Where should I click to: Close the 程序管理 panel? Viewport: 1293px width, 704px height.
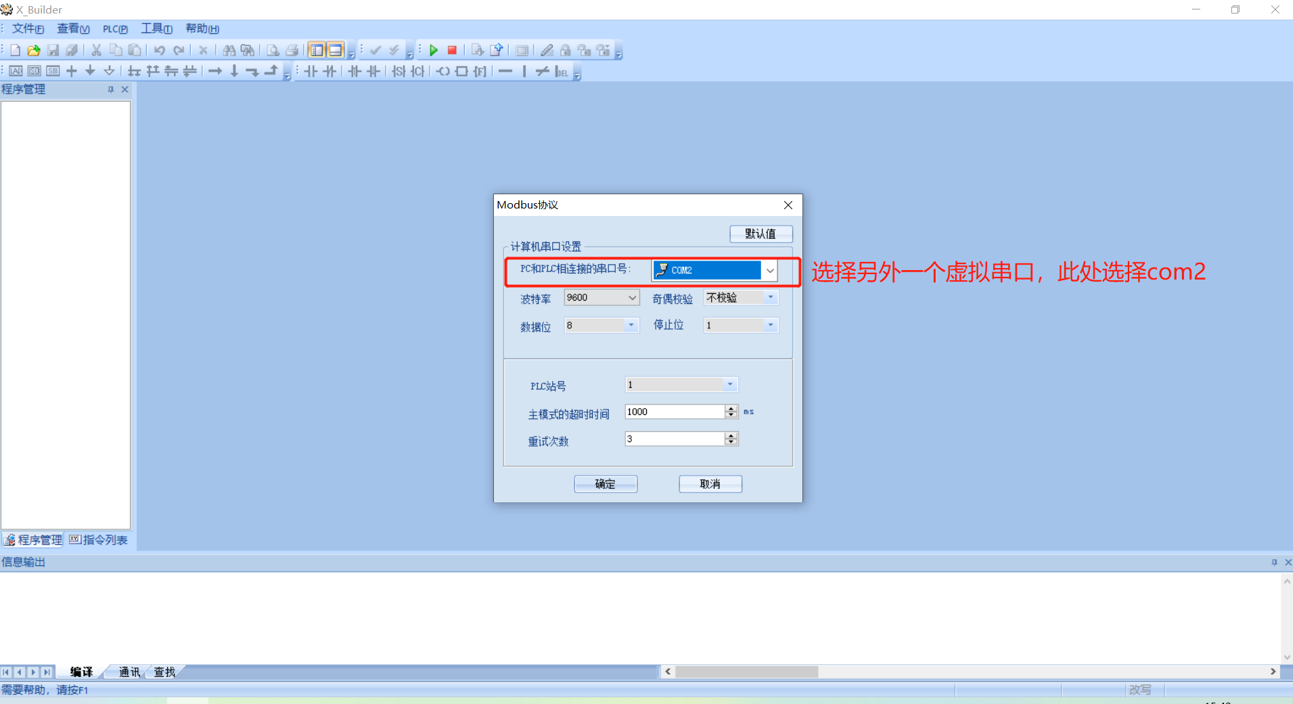(x=125, y=89)
